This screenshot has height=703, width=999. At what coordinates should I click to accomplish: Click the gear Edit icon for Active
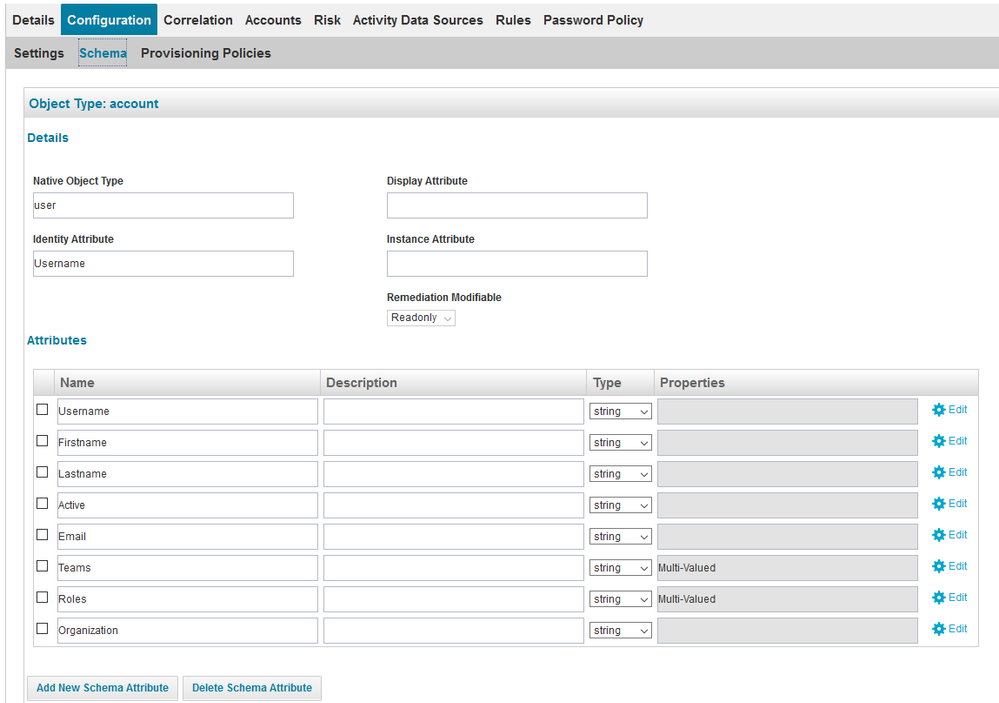[939, 504]
